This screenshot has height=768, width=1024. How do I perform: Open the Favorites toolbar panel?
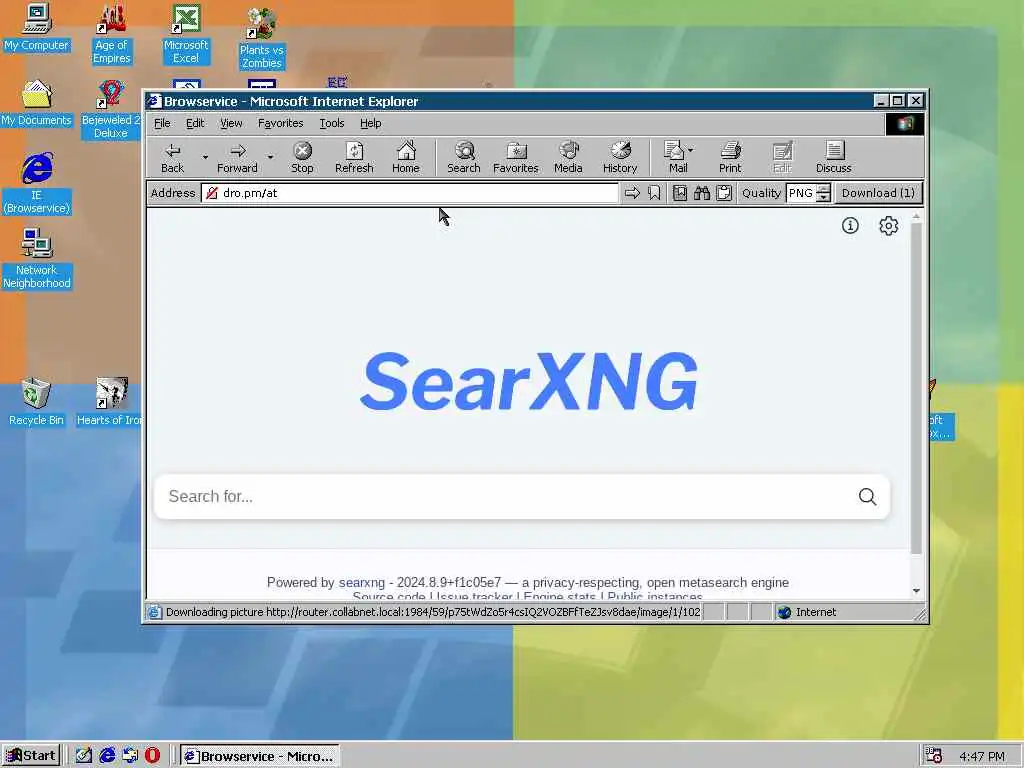click(516, 158)
